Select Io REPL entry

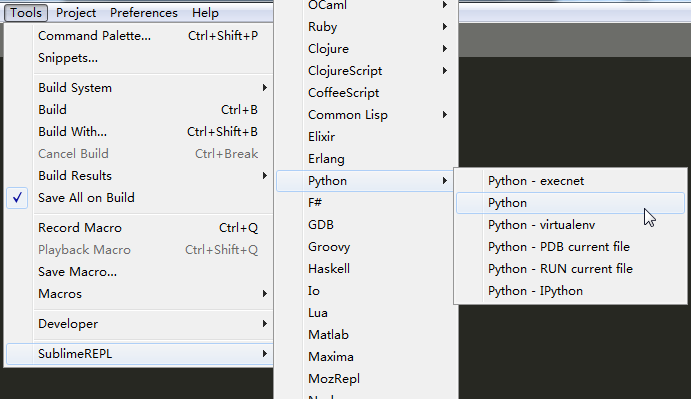(366, 291)
